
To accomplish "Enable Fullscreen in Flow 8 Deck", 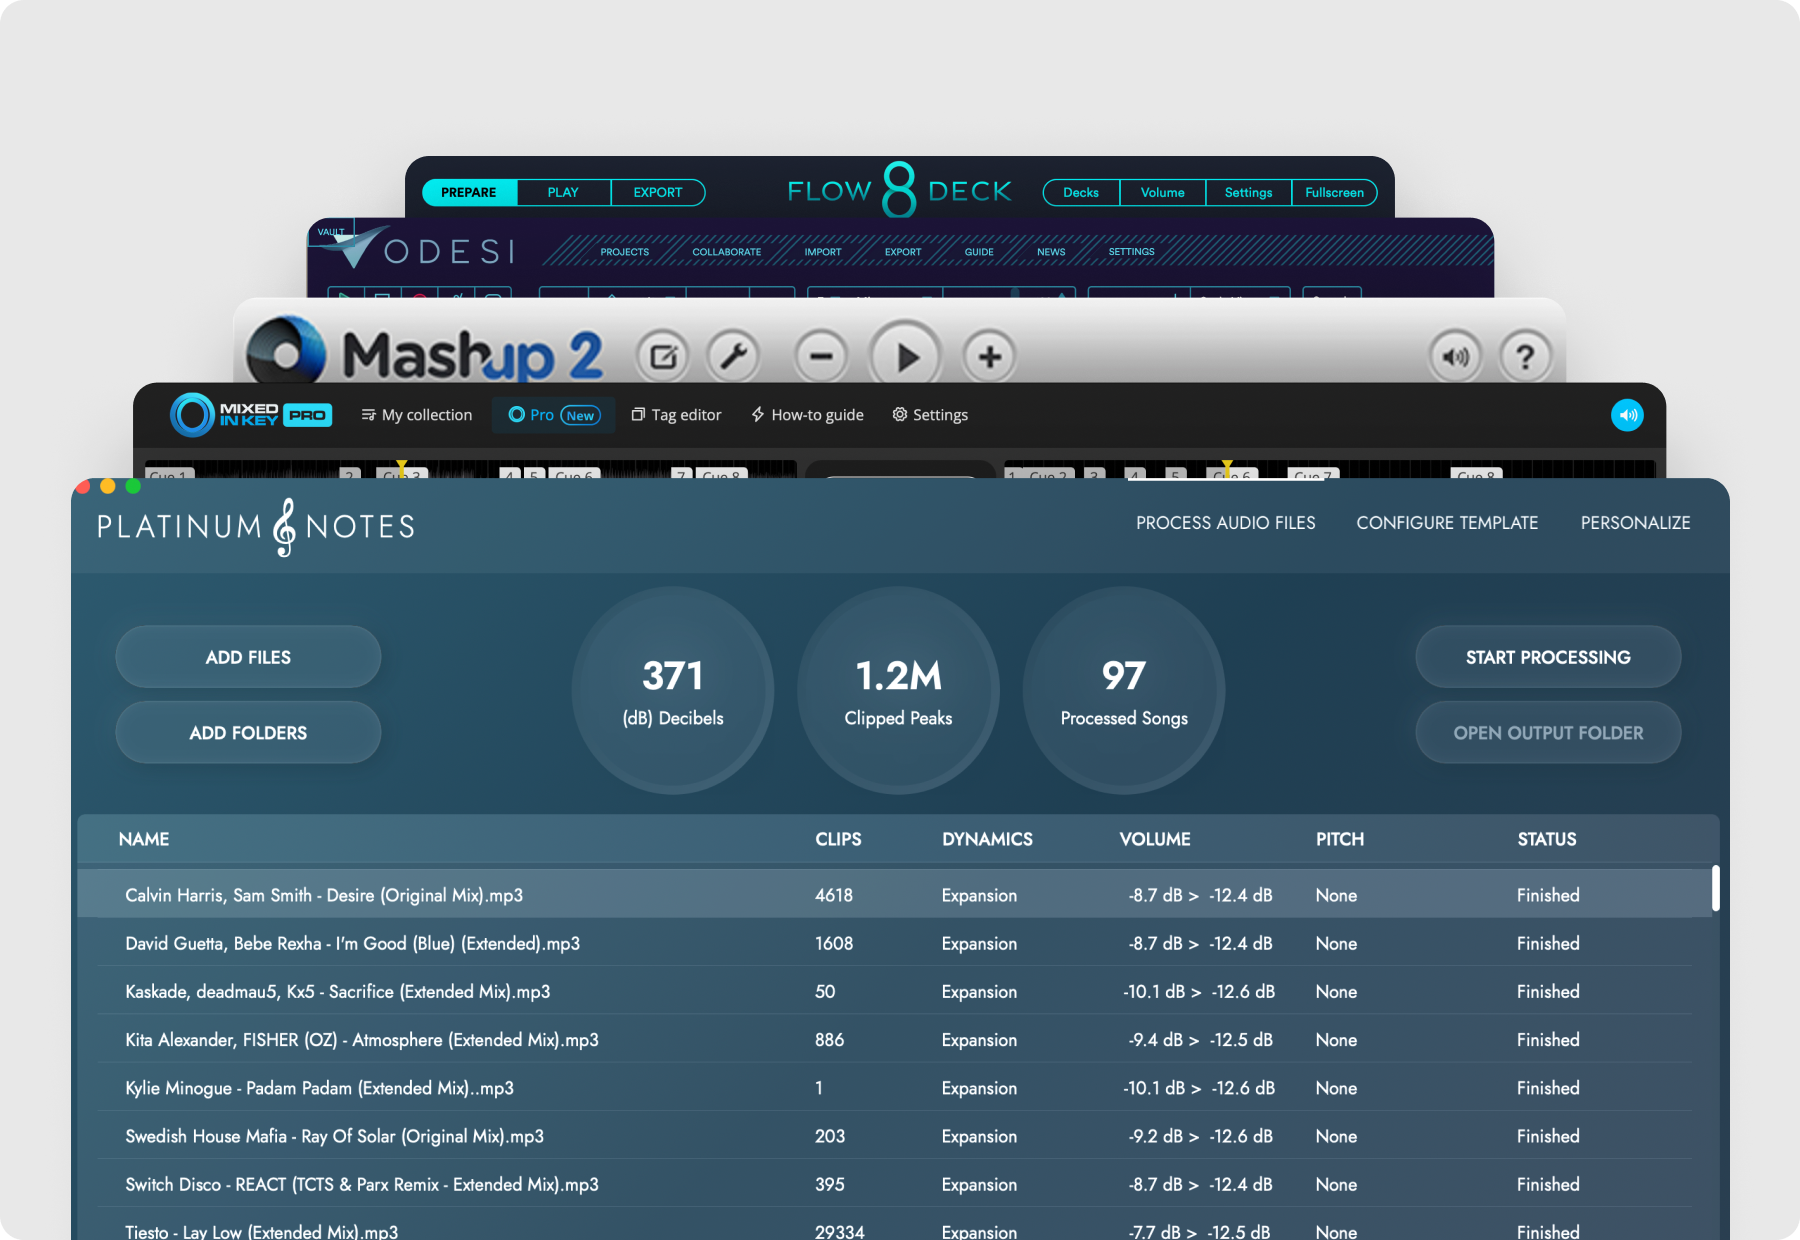I will point(1335,192).
